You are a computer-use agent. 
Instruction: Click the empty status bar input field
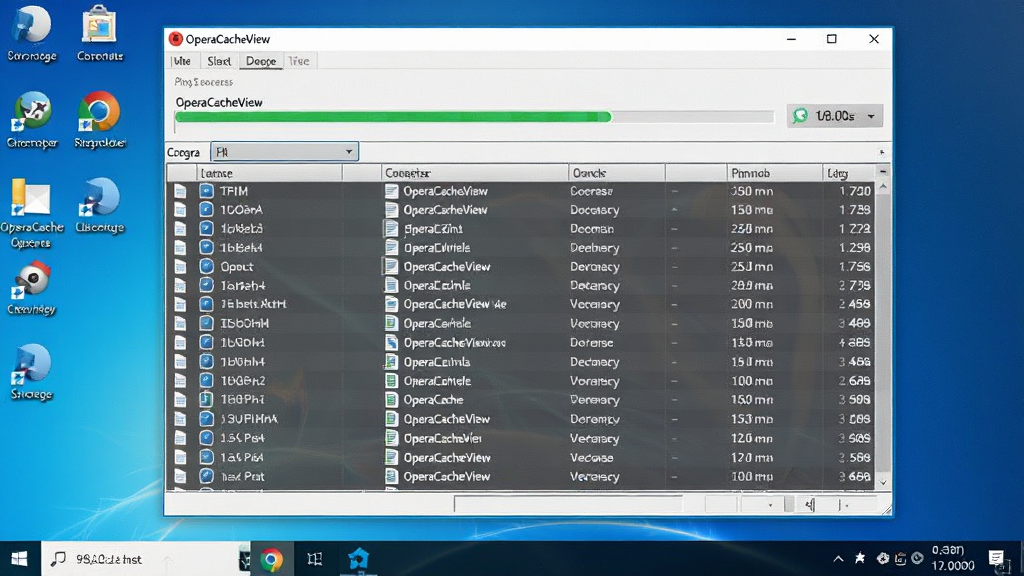[x=568, y=505]
